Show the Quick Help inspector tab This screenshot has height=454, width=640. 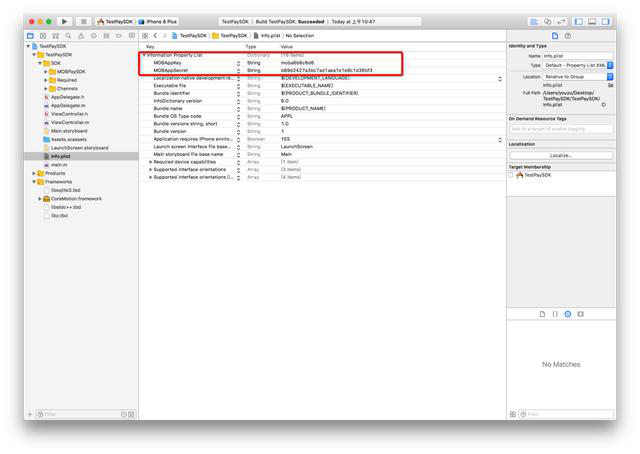click(568, 36)
